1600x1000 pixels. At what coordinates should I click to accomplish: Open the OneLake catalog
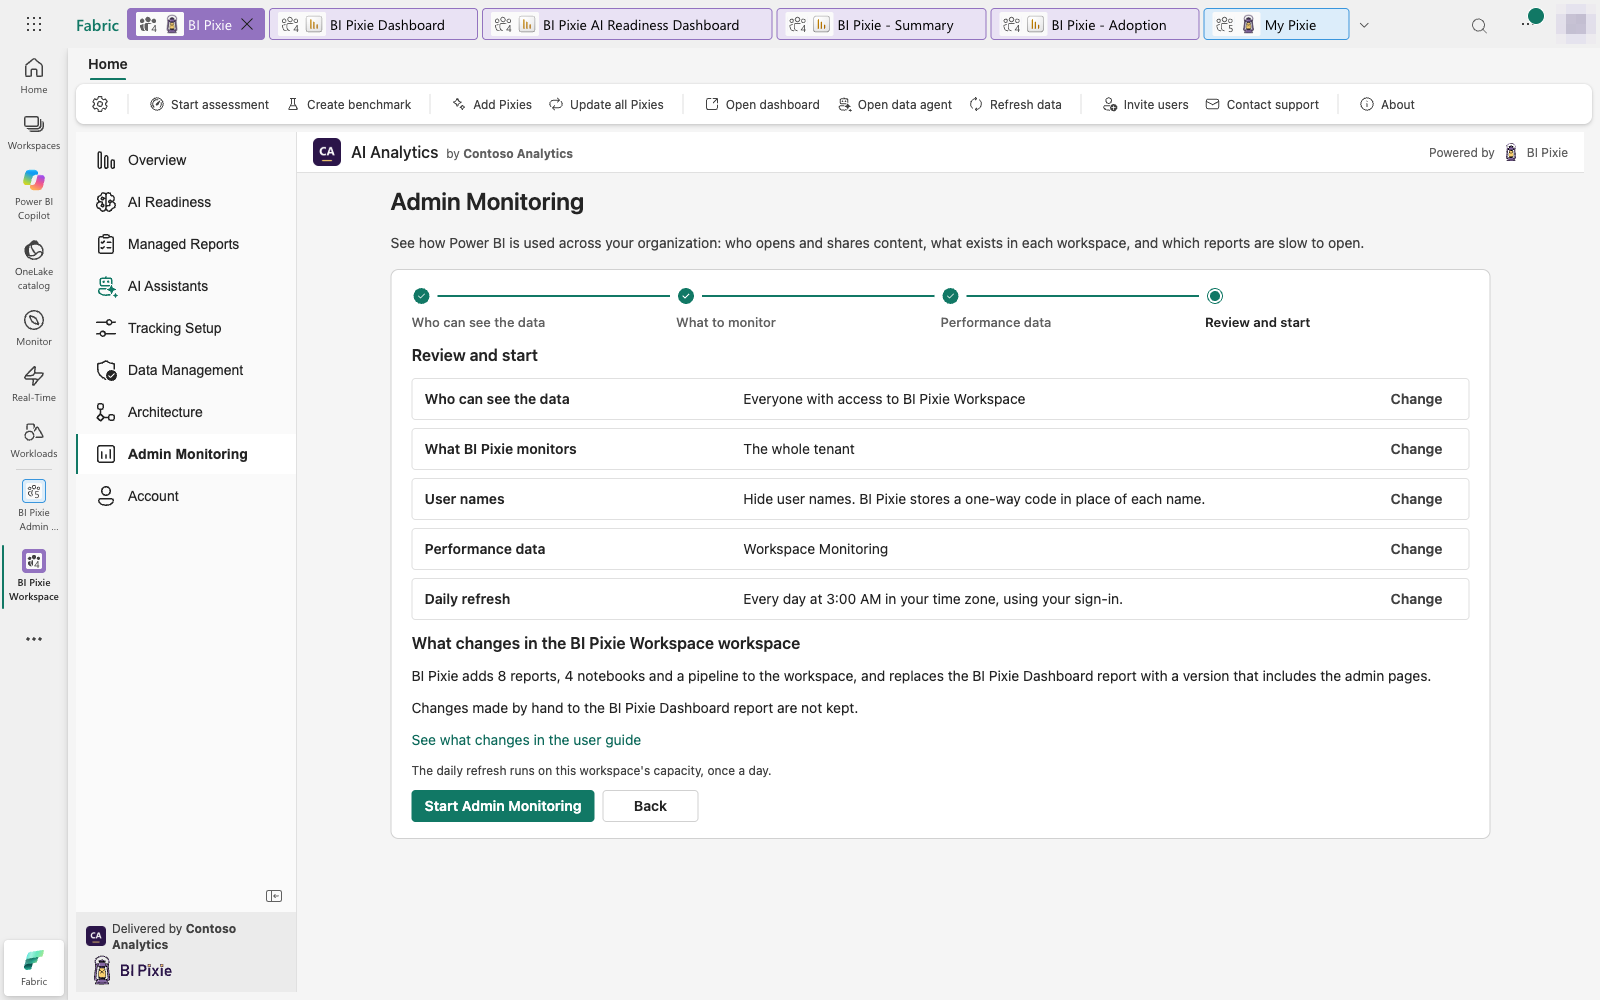click(34, 264)
